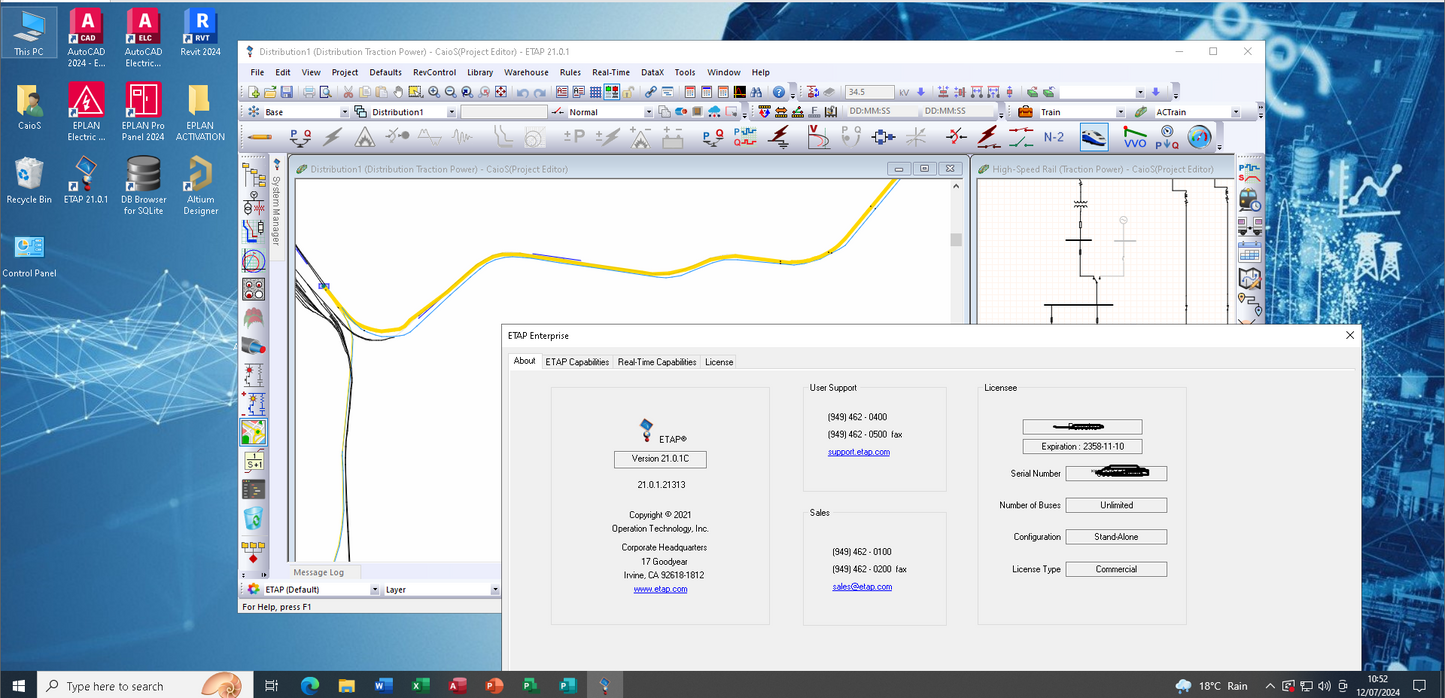This screenshot has height=698, width=1445.
Task: Click the Version 21.0.1C button
Action: click(660, 459)
